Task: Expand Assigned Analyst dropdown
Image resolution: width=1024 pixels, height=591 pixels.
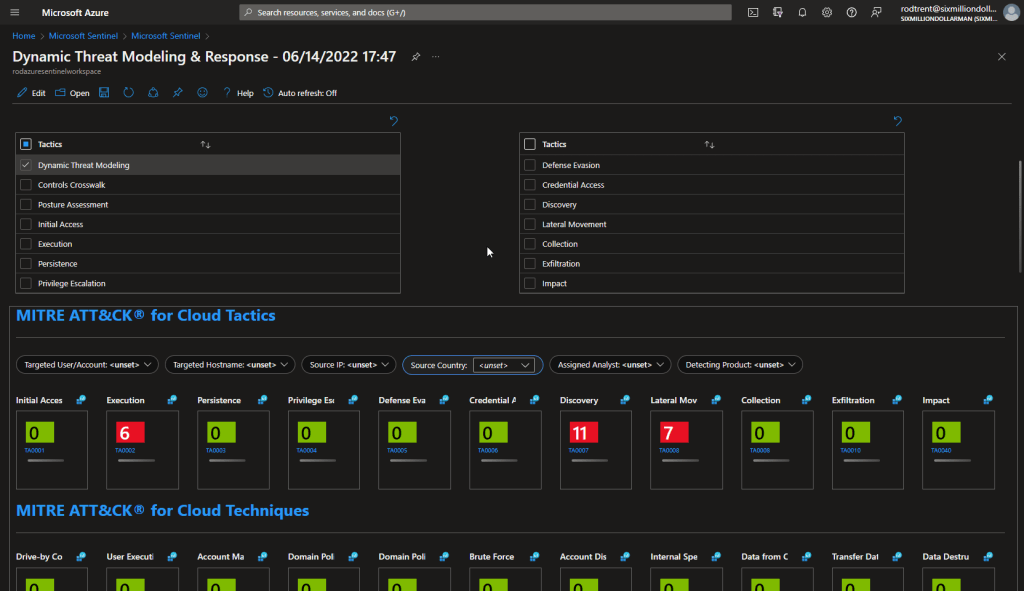Action: coord(610,364)
